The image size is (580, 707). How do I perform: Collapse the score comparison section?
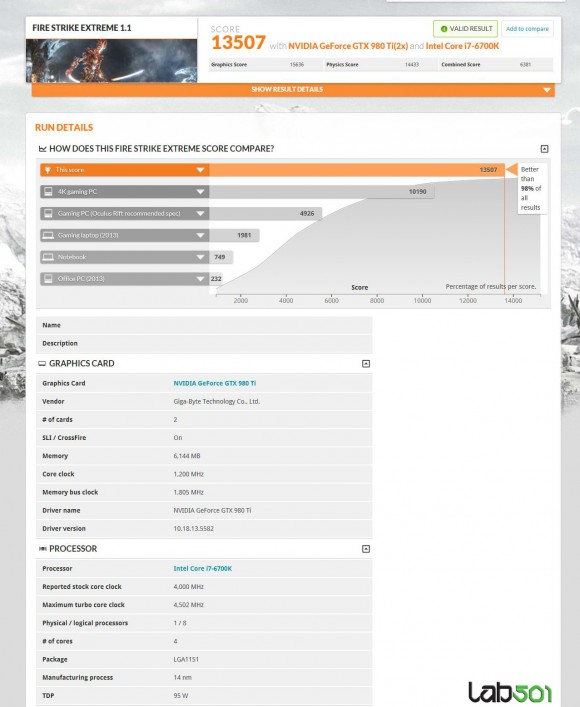[544, 149]
